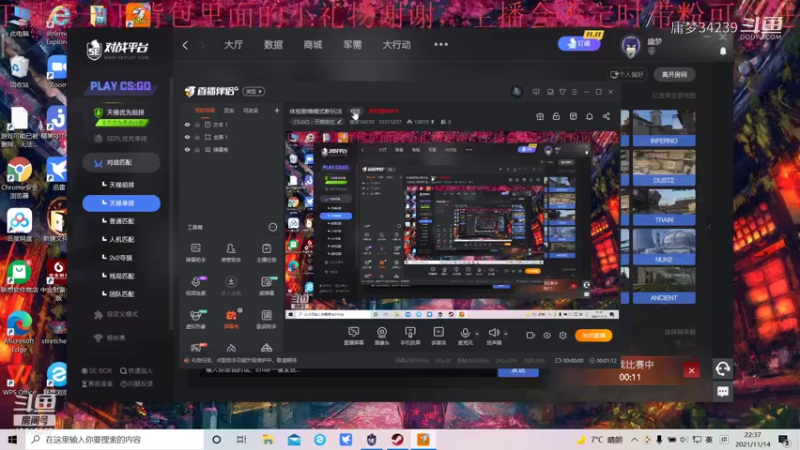800x450 pixels.
Task: Expand speaker options arrow
Action: point(506,334)
